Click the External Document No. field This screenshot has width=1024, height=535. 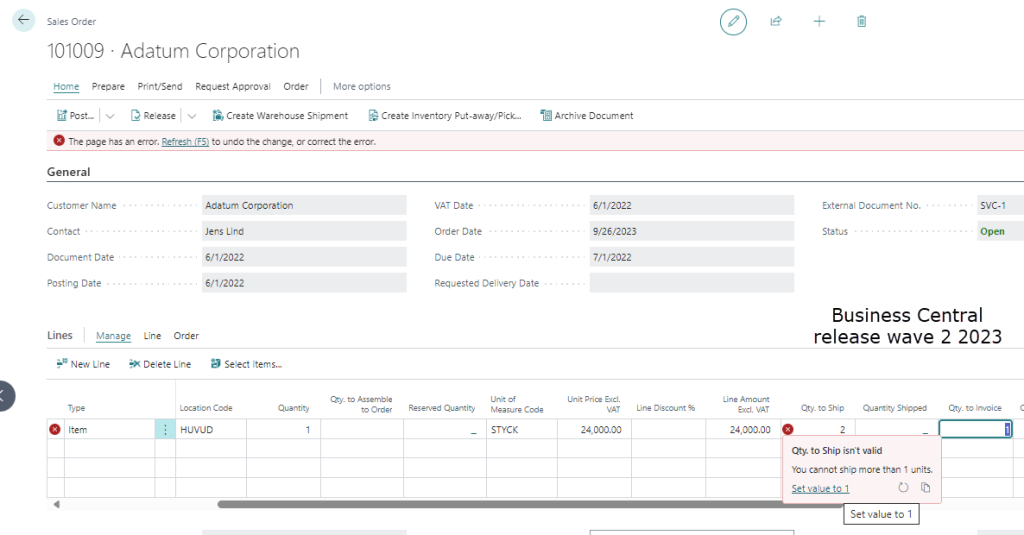[1000, 205]
